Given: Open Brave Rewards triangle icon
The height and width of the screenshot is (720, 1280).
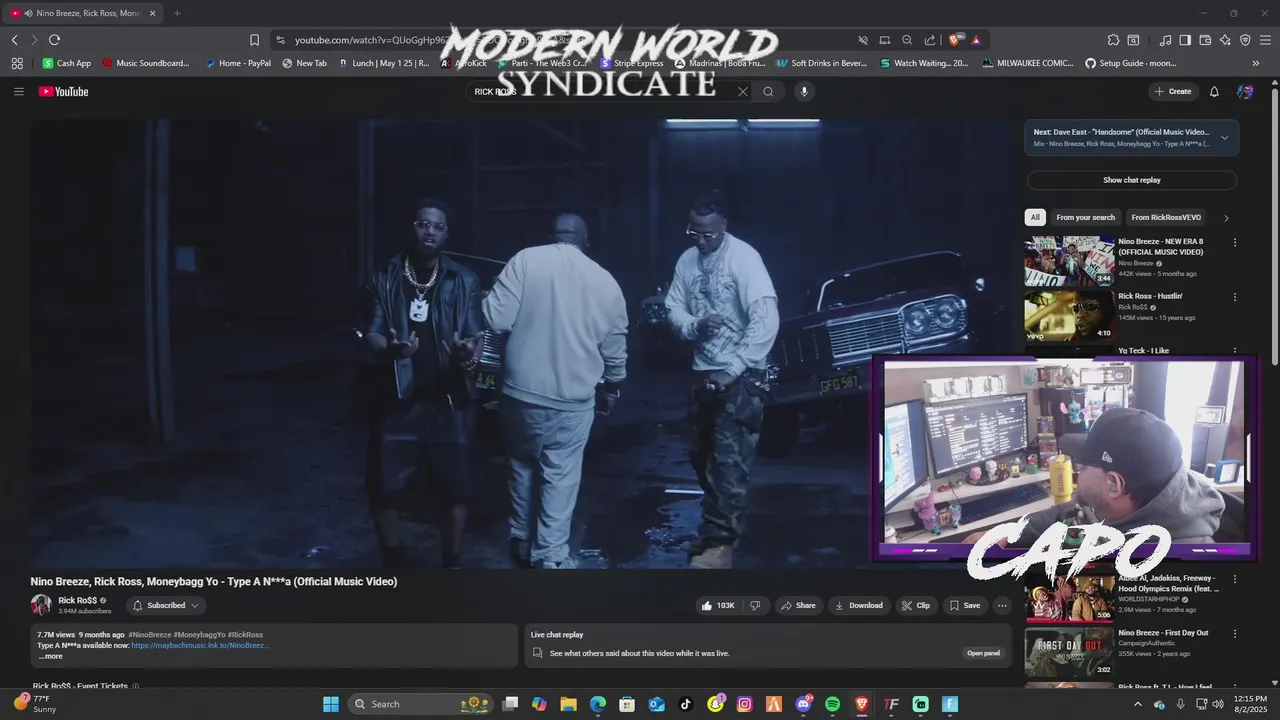Looking at the screenshot, I should point(976,40).
